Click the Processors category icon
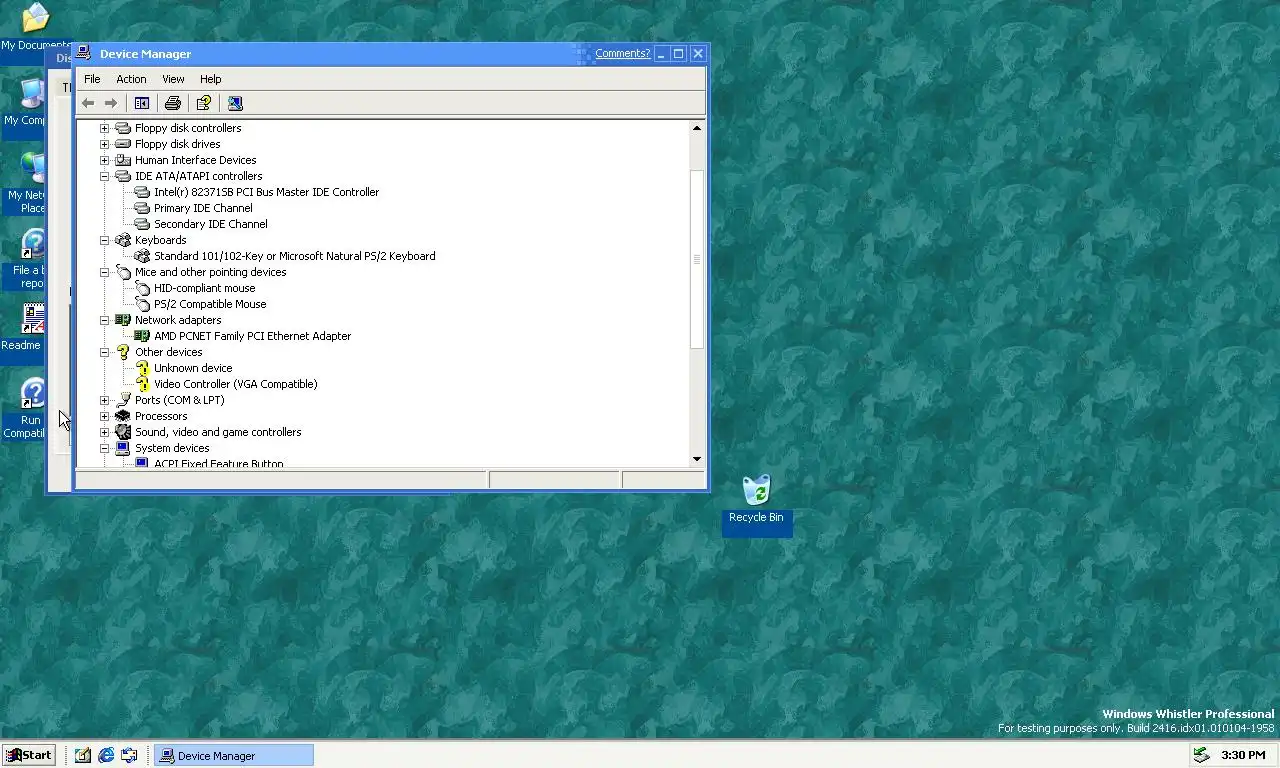This screenshot has height=768, width=1280. [x=123, y=416]
